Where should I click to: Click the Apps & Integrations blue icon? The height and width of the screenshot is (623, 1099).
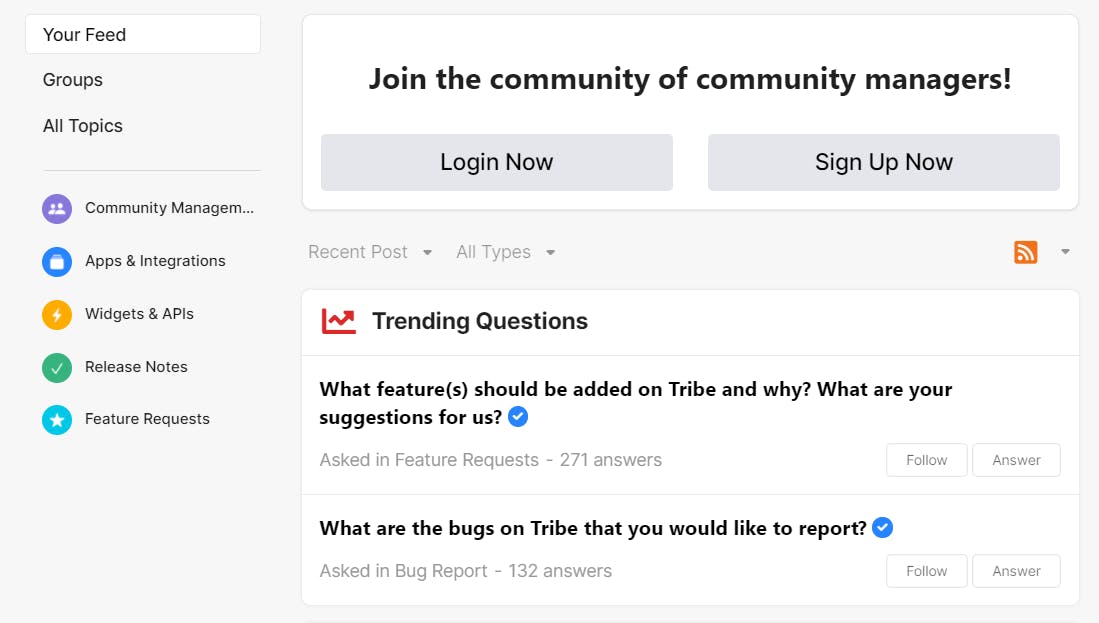pyautogui.click(x=57, y=262)
